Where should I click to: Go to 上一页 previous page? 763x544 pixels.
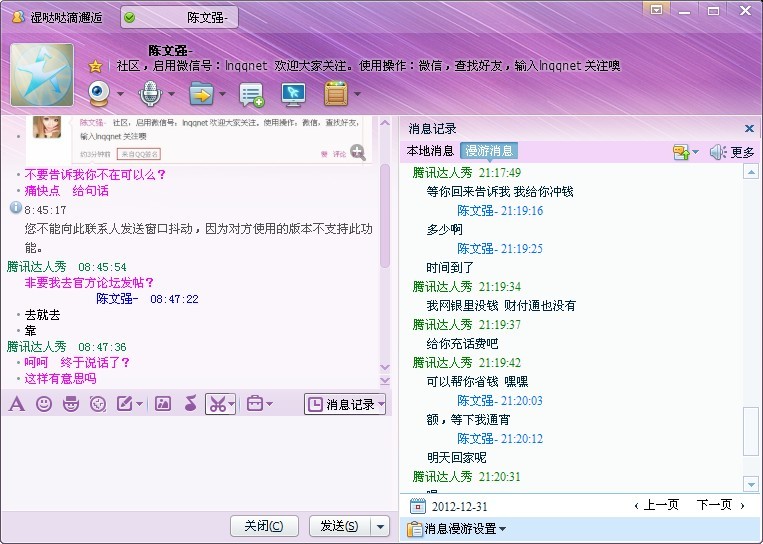click(x=656, y=505)
